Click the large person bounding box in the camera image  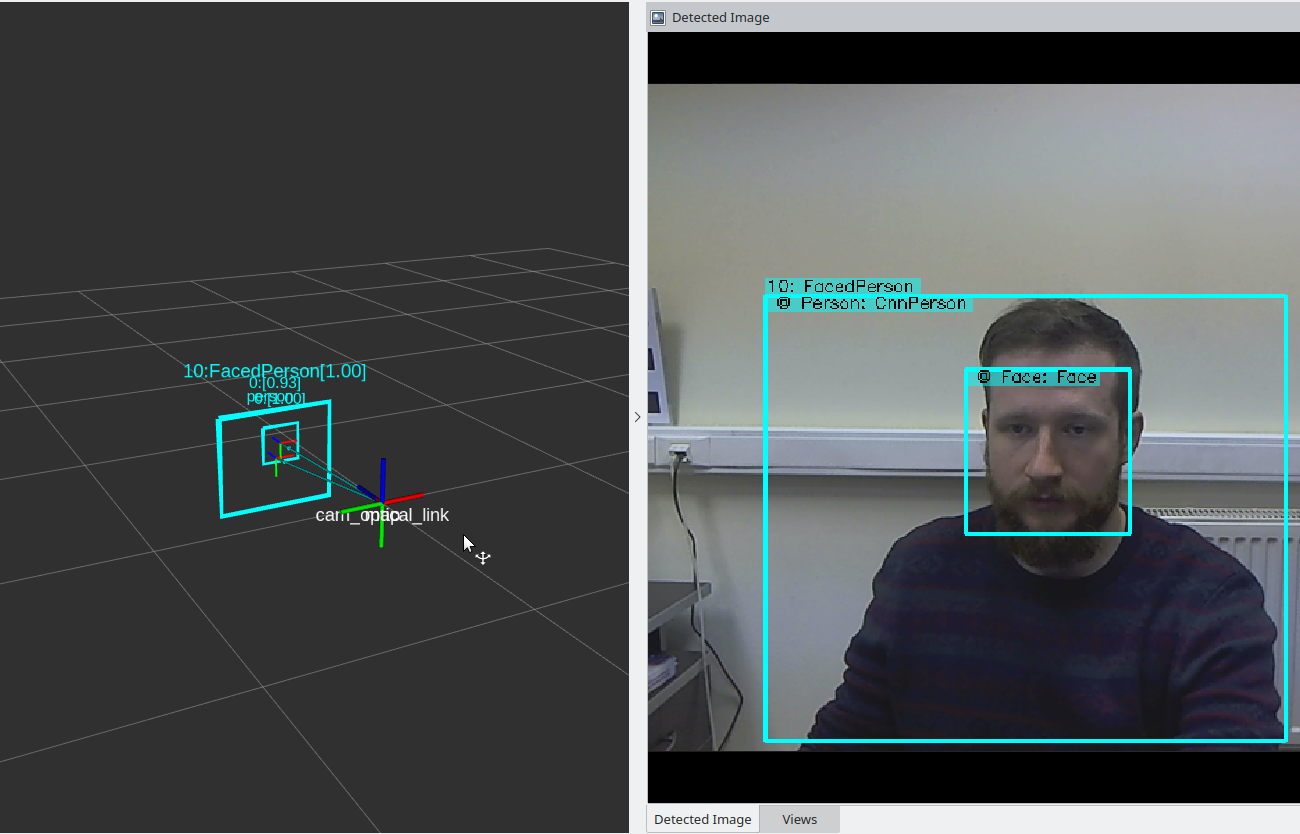[765, 600]
